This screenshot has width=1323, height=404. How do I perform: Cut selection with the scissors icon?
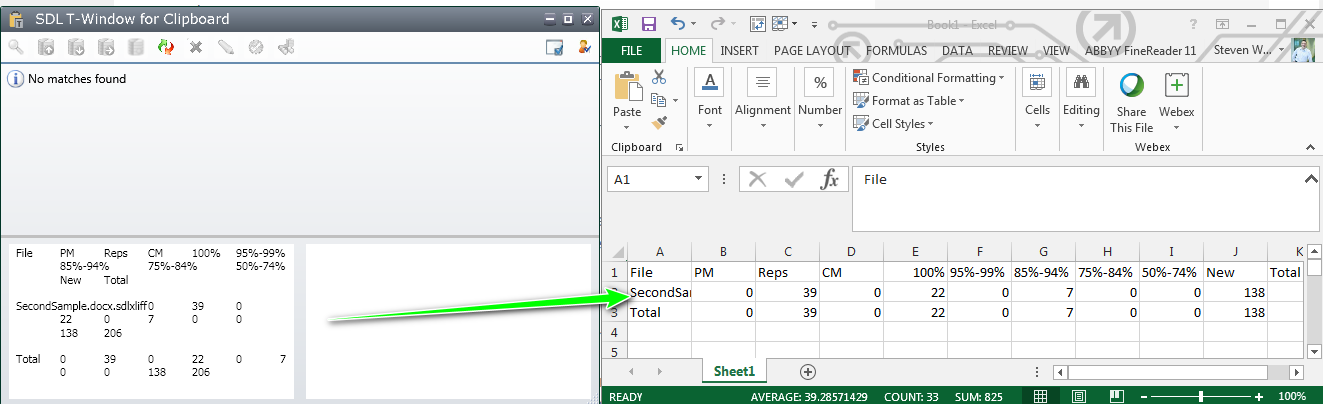pos(659,76)
